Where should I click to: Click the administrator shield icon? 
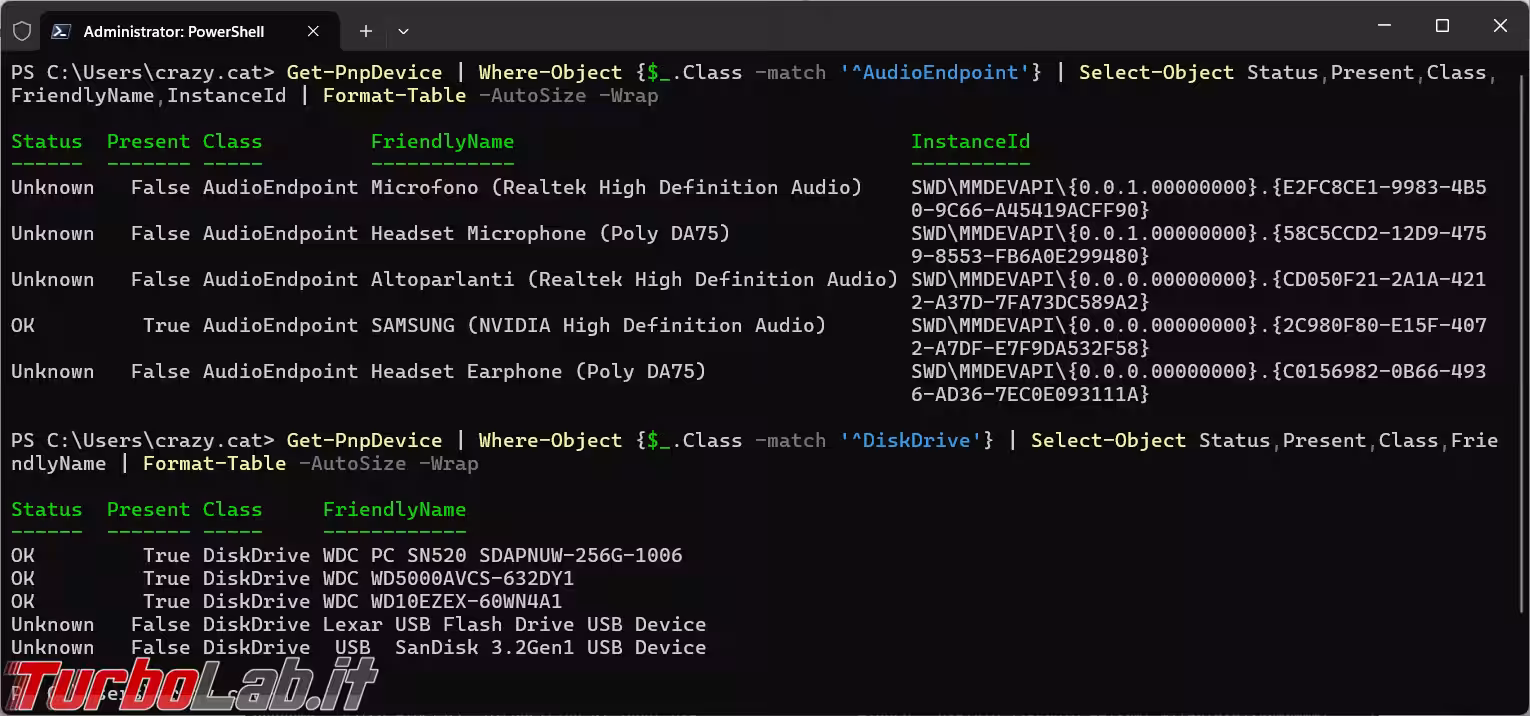(22, 31)
